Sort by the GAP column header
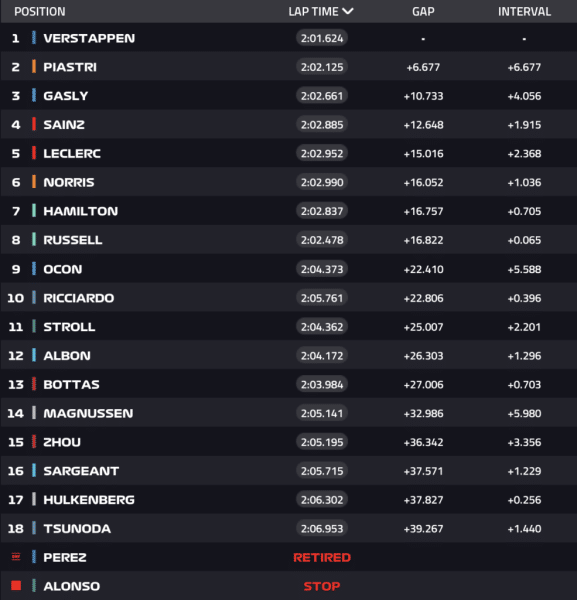This screenshot has width=577, height=600. (423, 11)
